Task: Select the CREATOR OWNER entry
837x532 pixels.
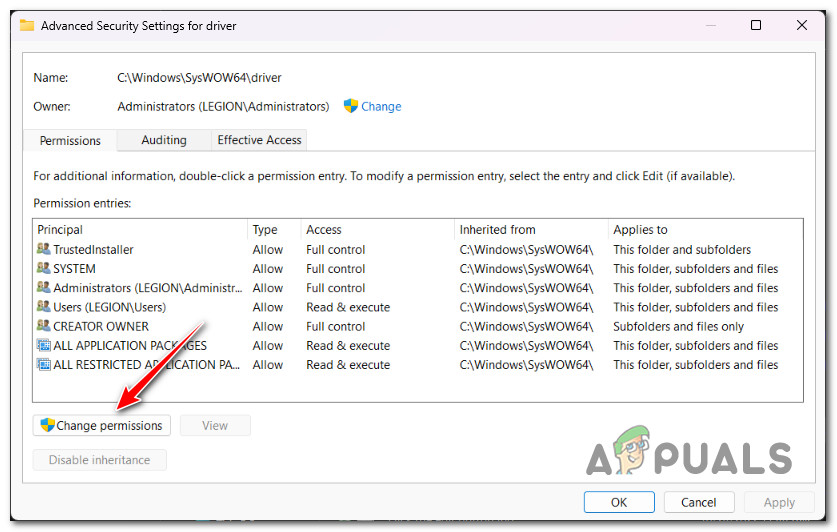Action: click(x=417, y=326)
